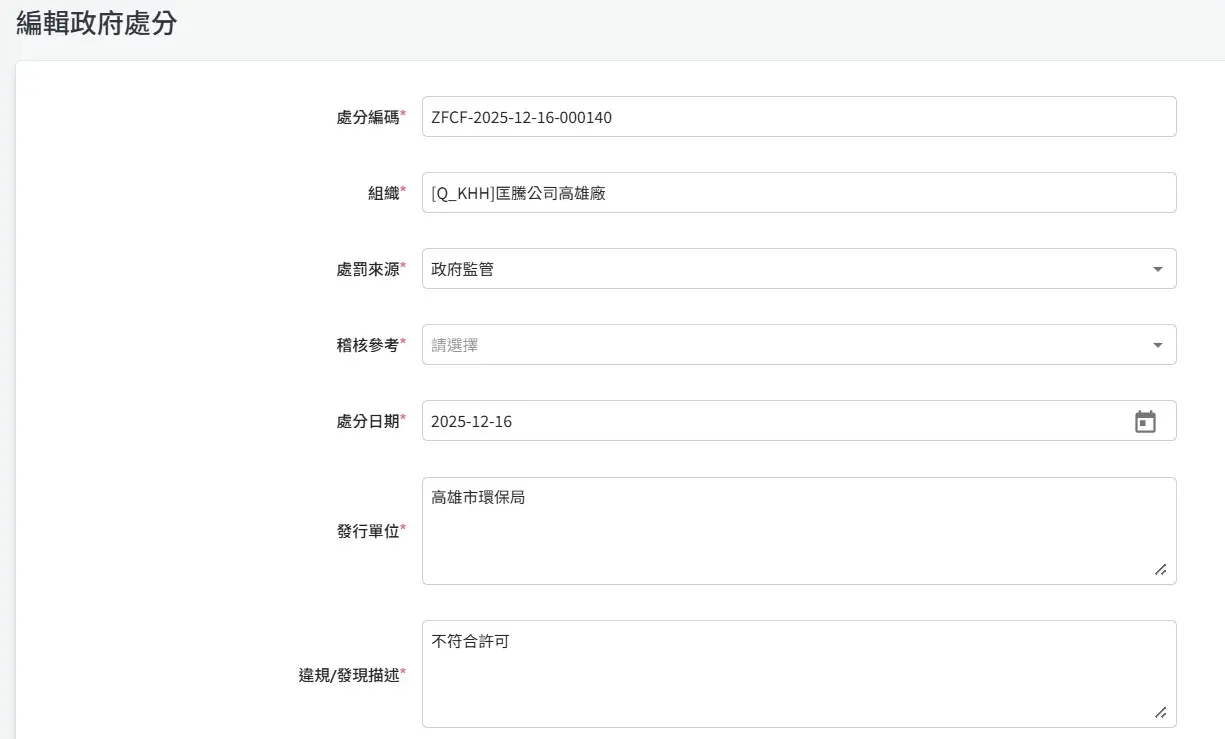1225x739 pixels.
Task: Click the 組織 field label
Action: coord(383,193)
